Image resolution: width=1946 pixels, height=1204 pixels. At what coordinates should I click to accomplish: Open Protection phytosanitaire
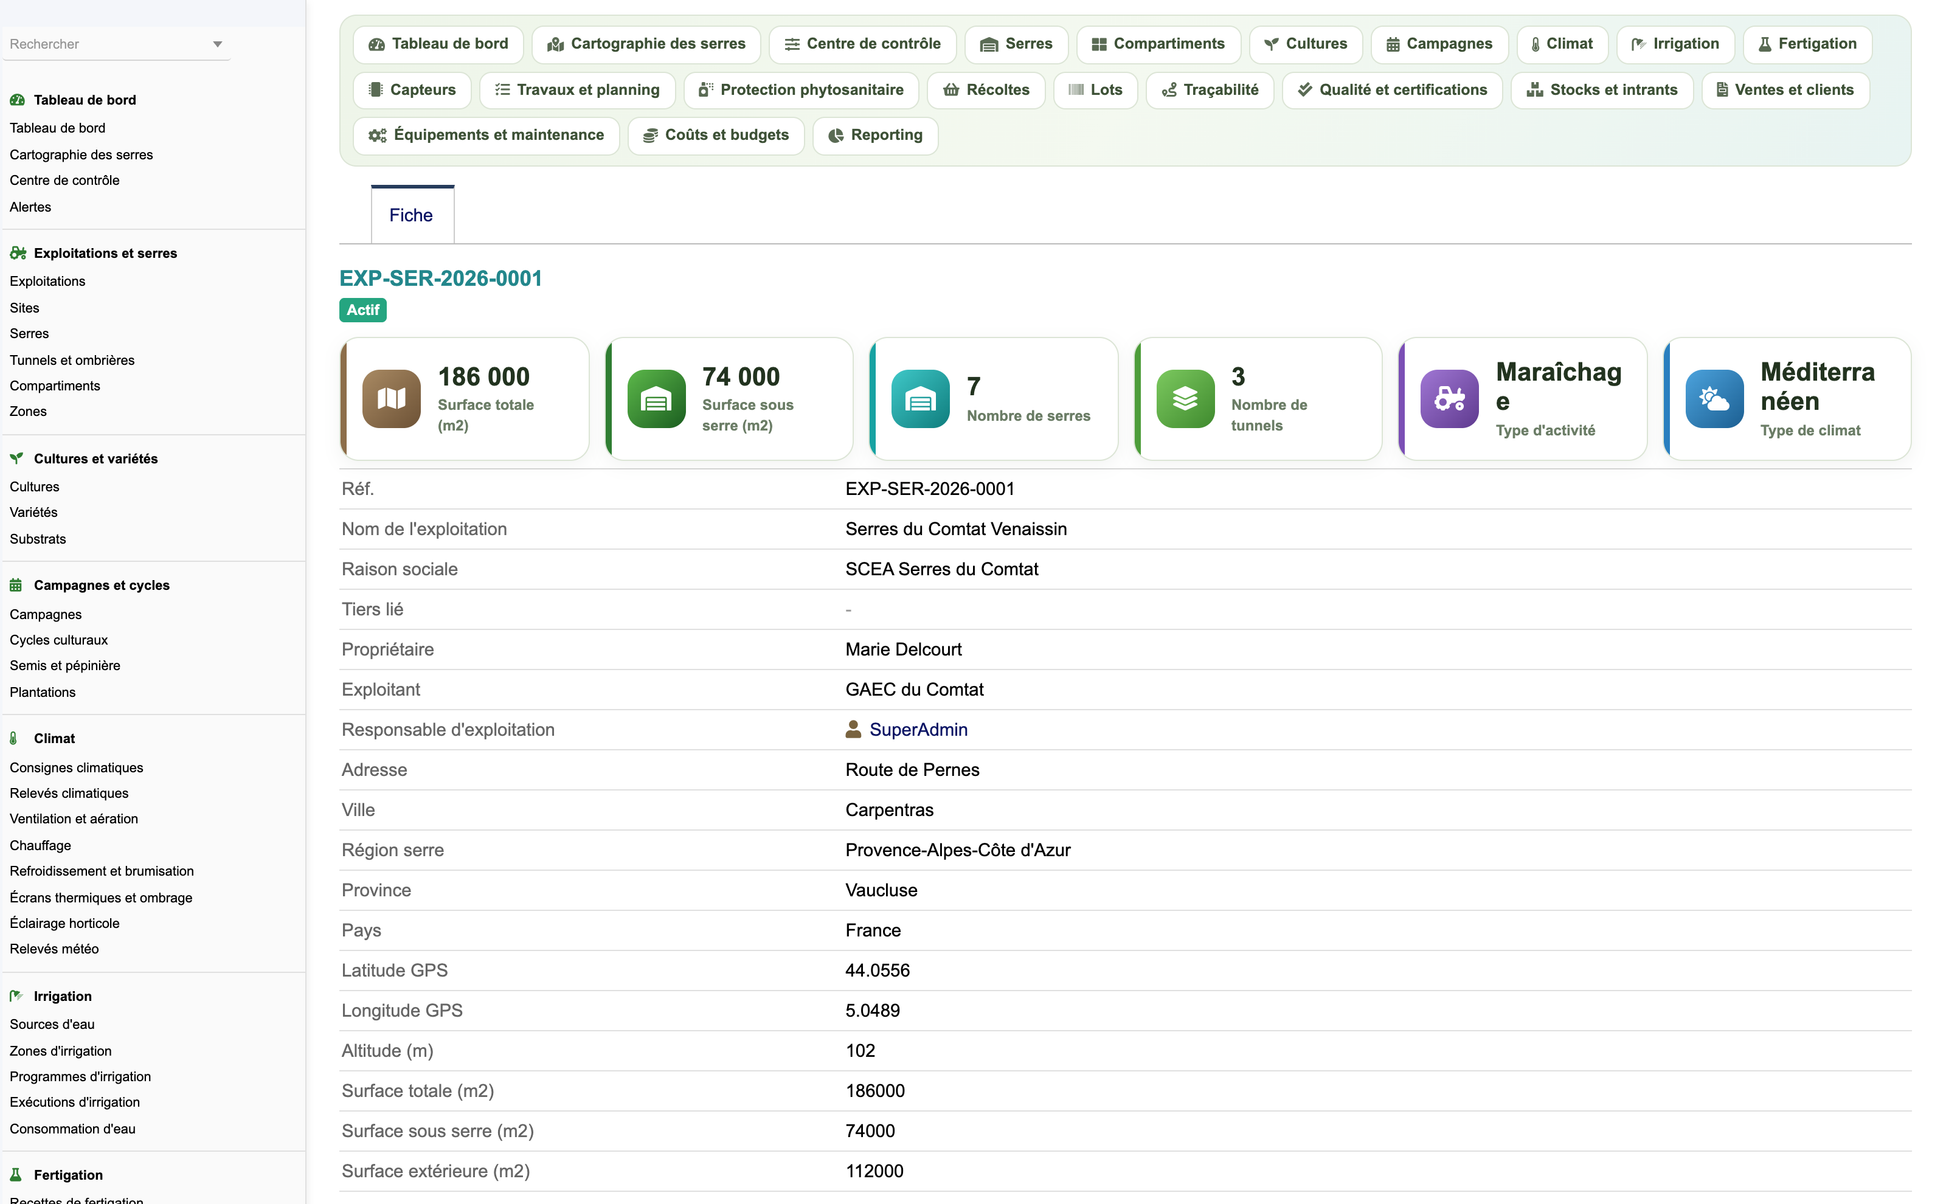[x=801, y=90]
